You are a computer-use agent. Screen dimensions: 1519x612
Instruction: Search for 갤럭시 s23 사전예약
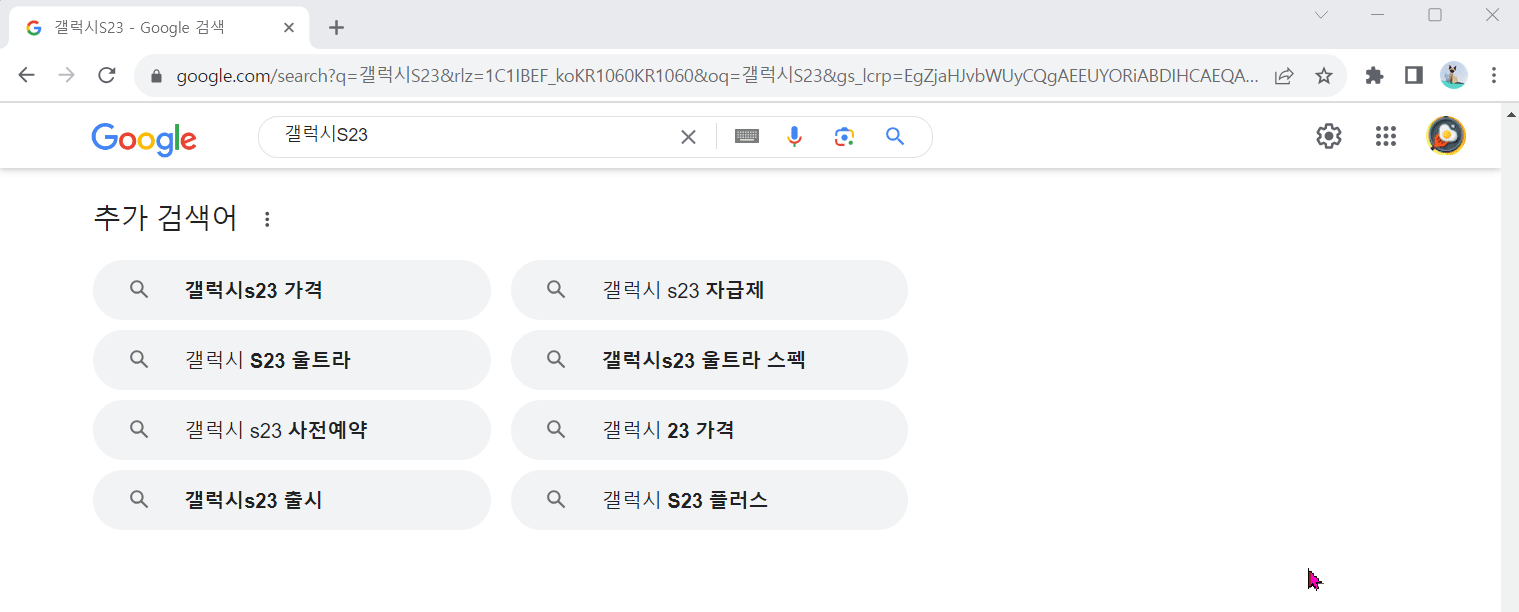click(x=292, y=430)
